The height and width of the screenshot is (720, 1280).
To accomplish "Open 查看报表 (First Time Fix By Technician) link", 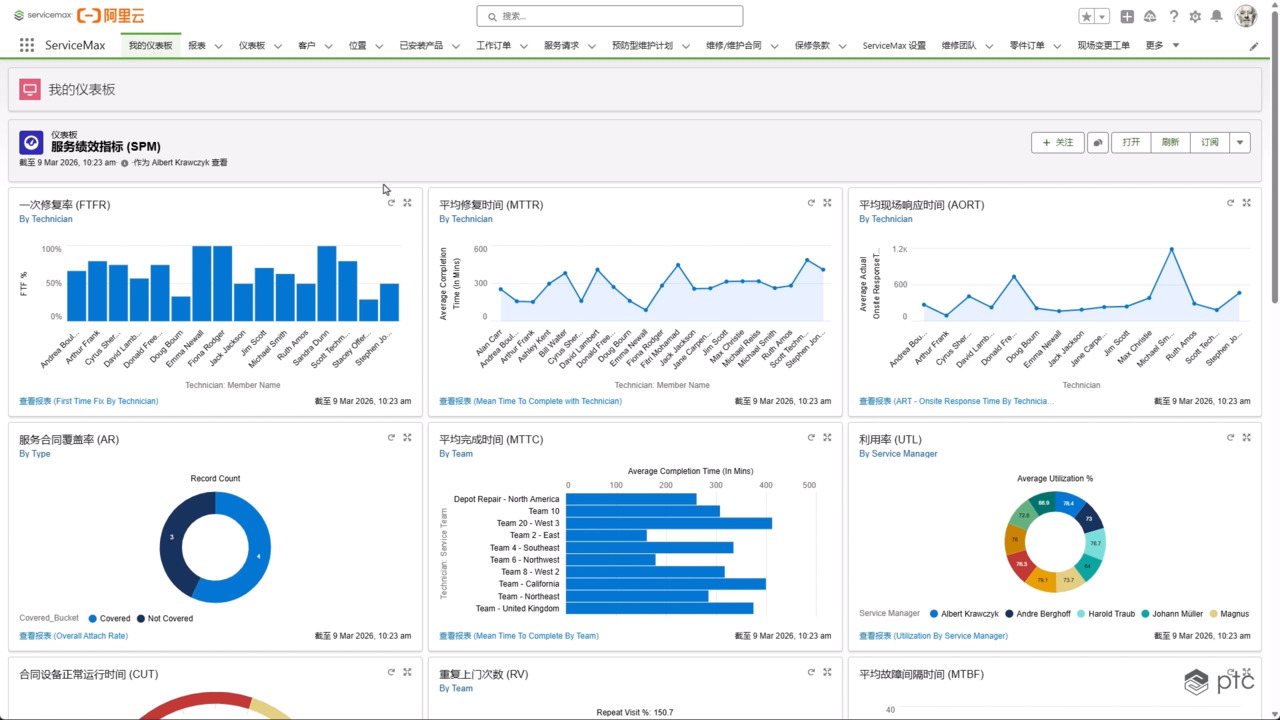I will point(89,401).
